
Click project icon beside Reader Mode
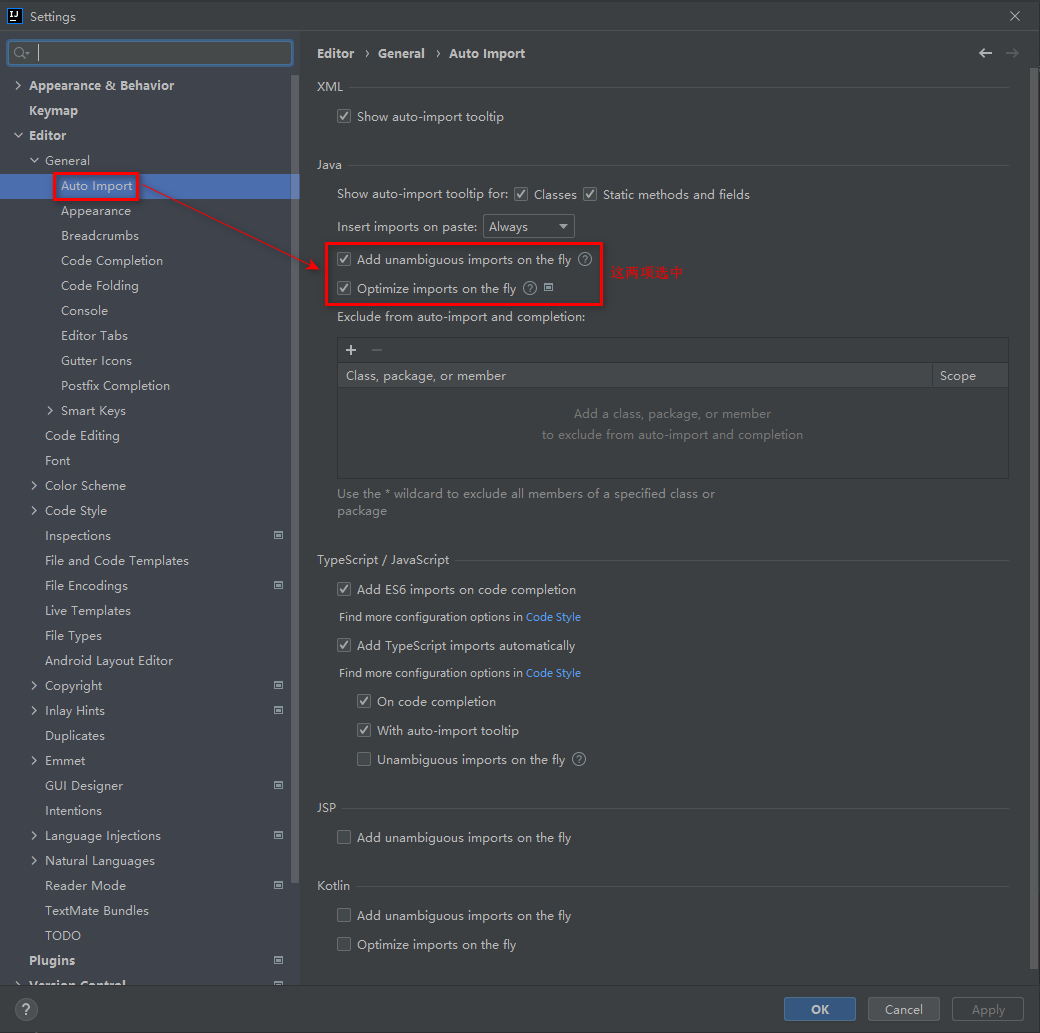click(x=279, y=885)
